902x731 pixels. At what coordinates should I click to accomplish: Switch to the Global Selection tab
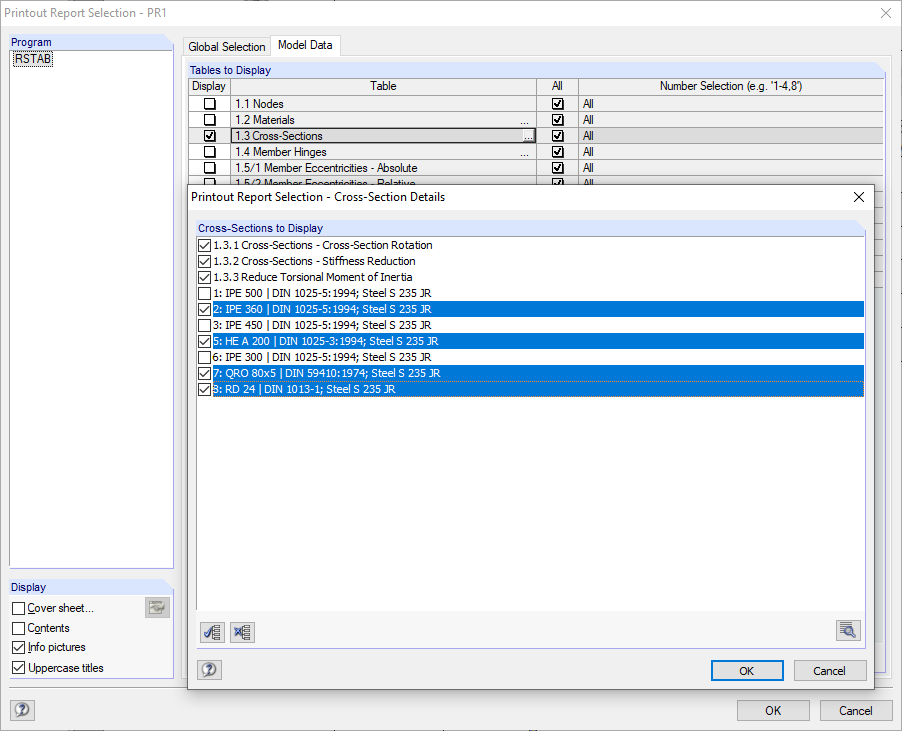tap(227, 46)
